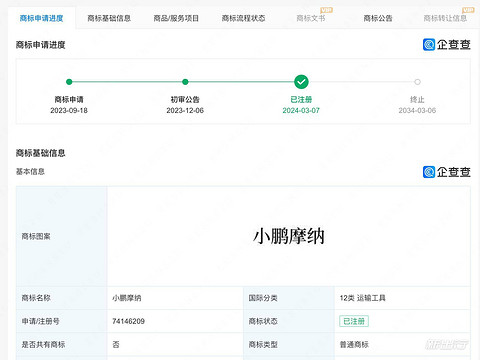Select the 商标申请 timeline dot
The width and height of the screenshot is (480, 360).
[69, 82]
